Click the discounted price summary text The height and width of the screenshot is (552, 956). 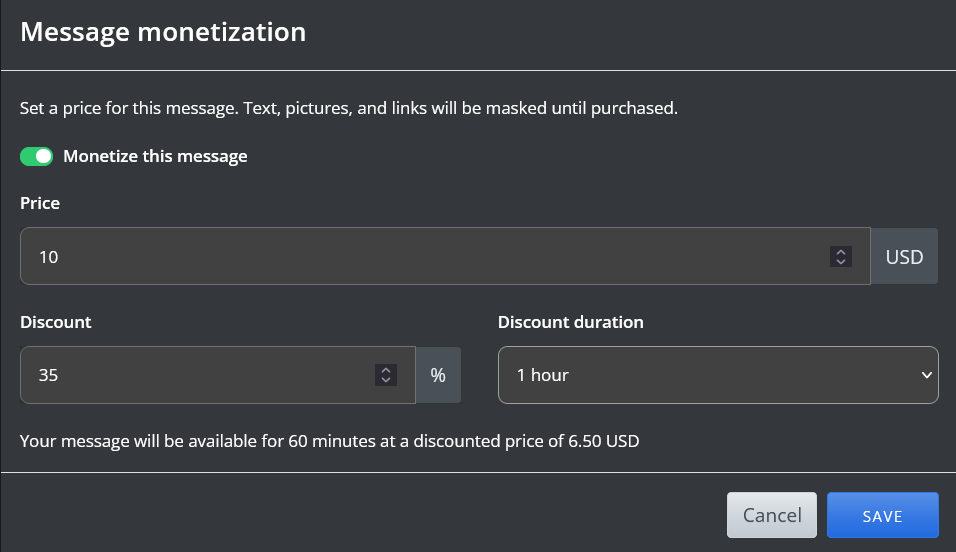point(329,440)
